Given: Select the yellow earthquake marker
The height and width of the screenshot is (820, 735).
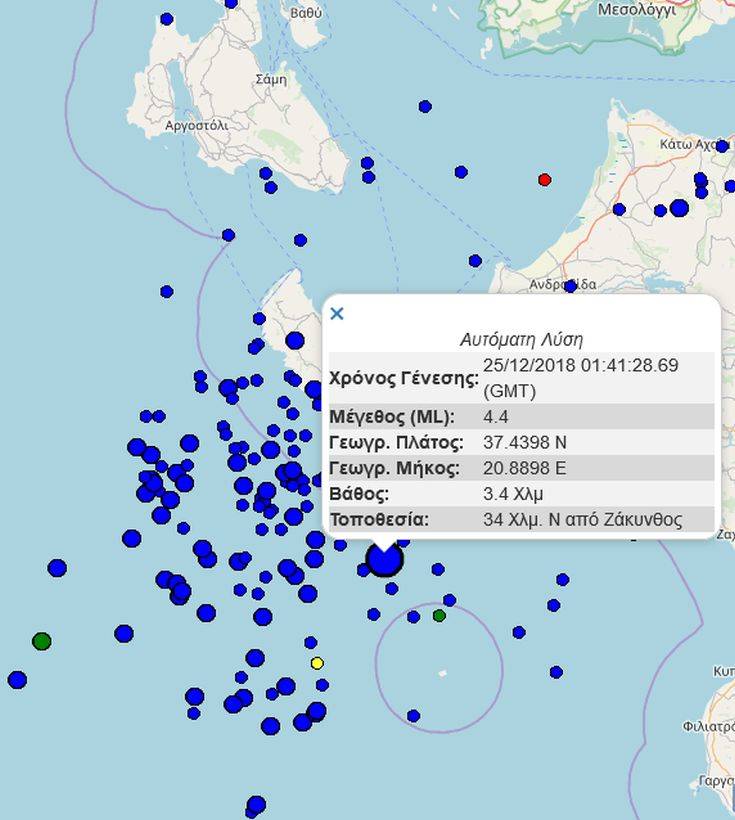Looking at the screenshot, I should pos(317,663).
